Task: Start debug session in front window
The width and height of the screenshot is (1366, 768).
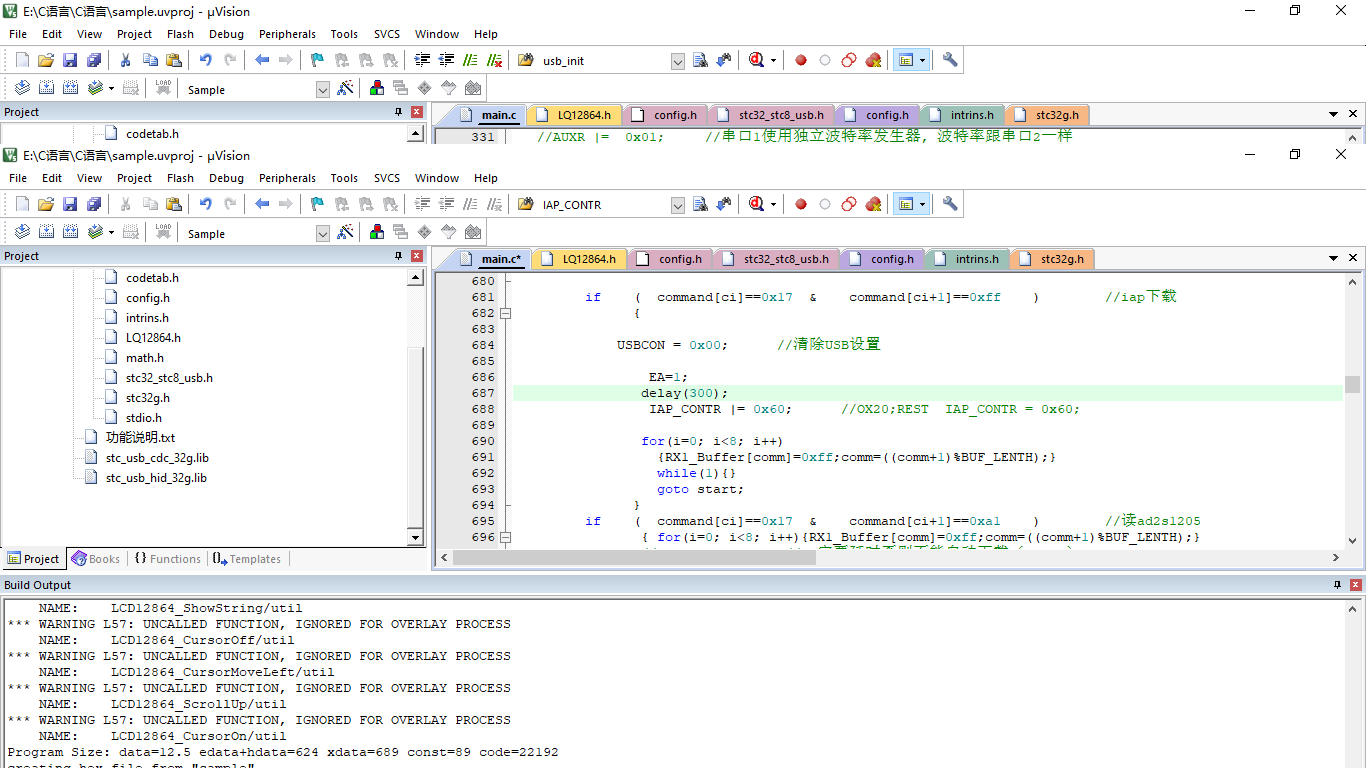Action: (x=757, y=204)
